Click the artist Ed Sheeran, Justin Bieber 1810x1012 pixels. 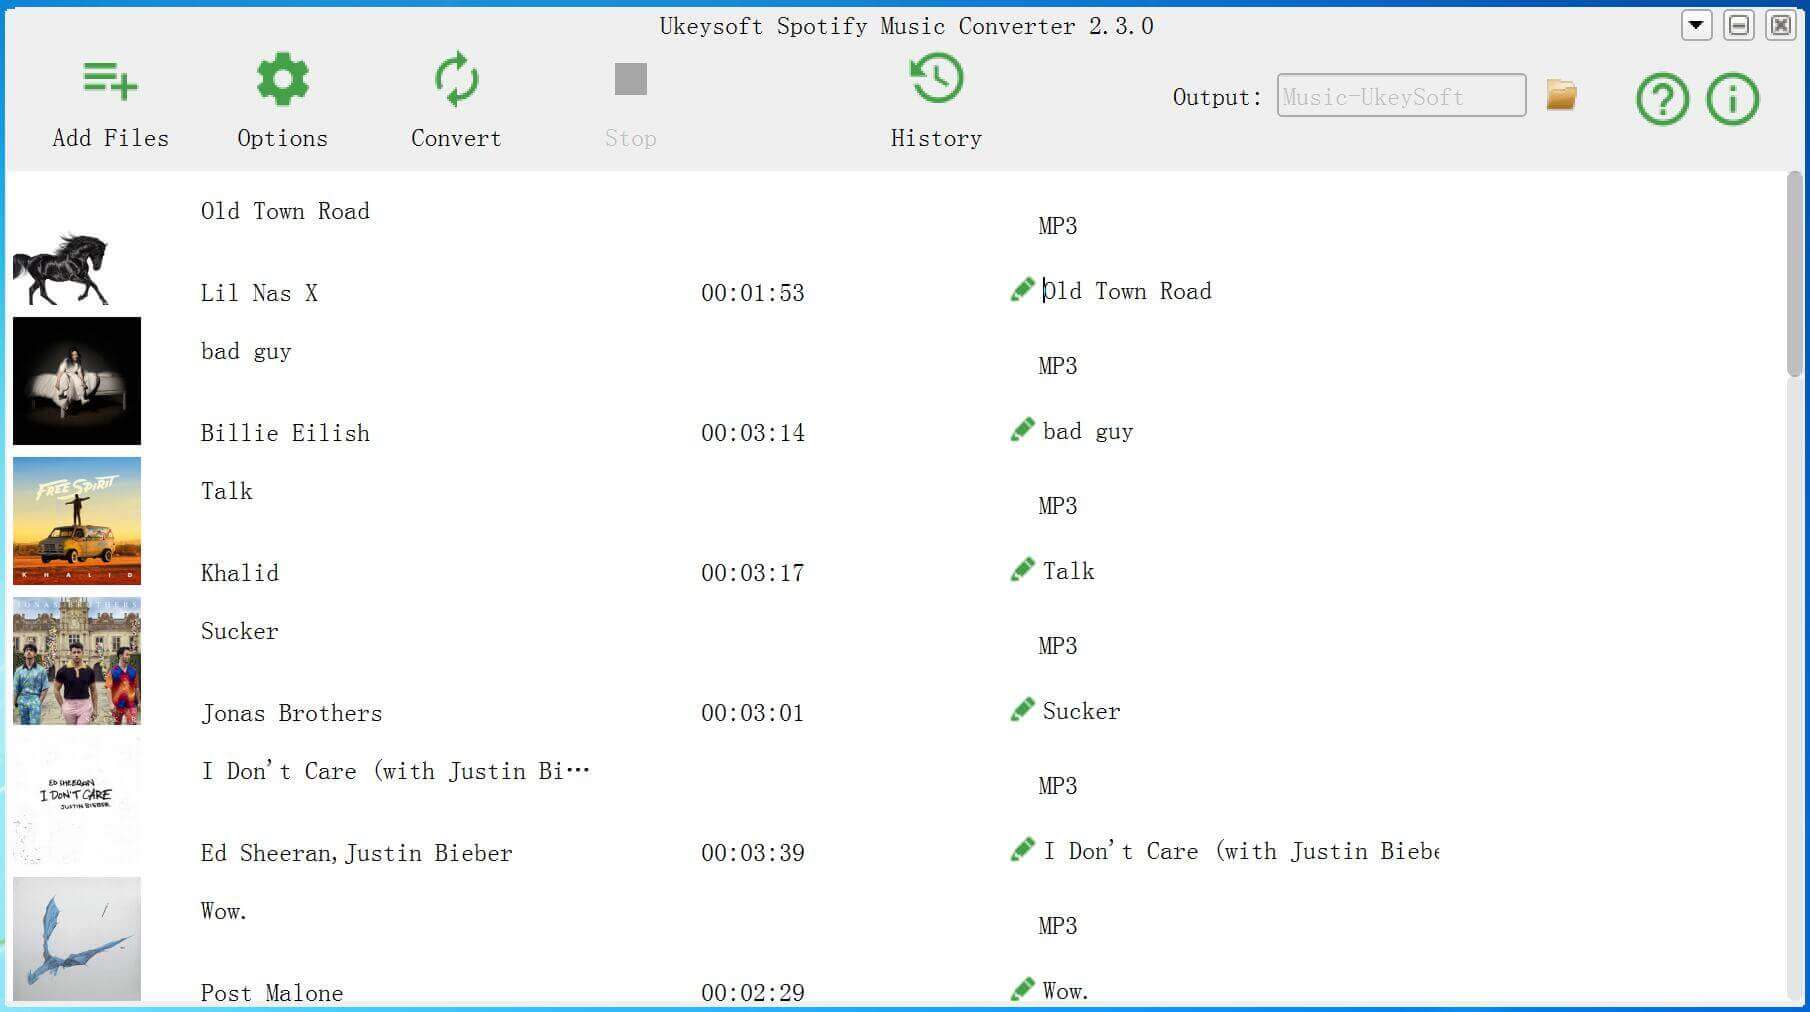[x=356, y=853]
